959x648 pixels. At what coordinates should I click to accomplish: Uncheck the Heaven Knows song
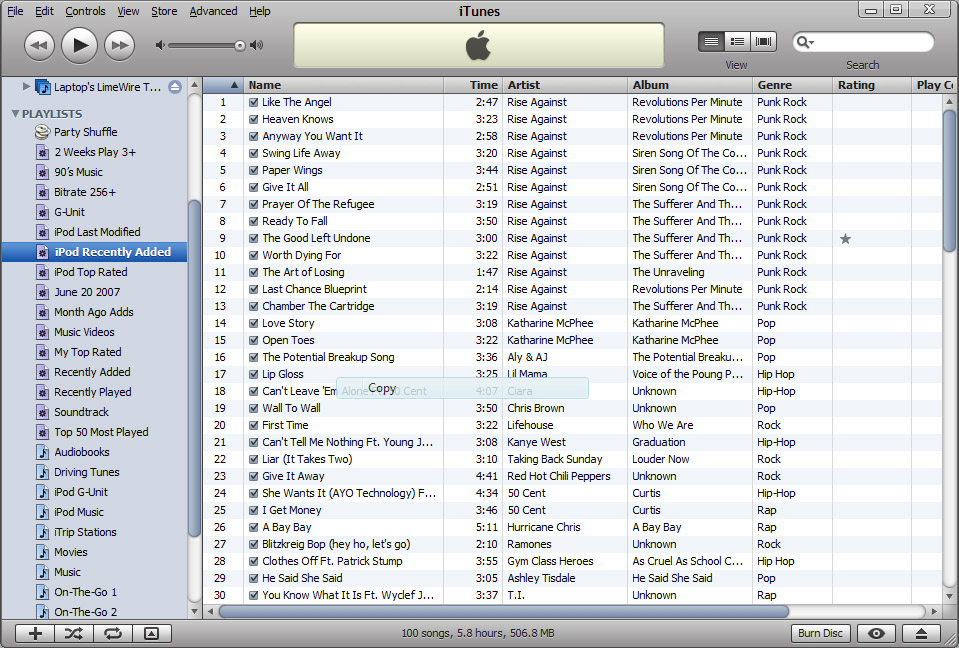pos(253,119)
